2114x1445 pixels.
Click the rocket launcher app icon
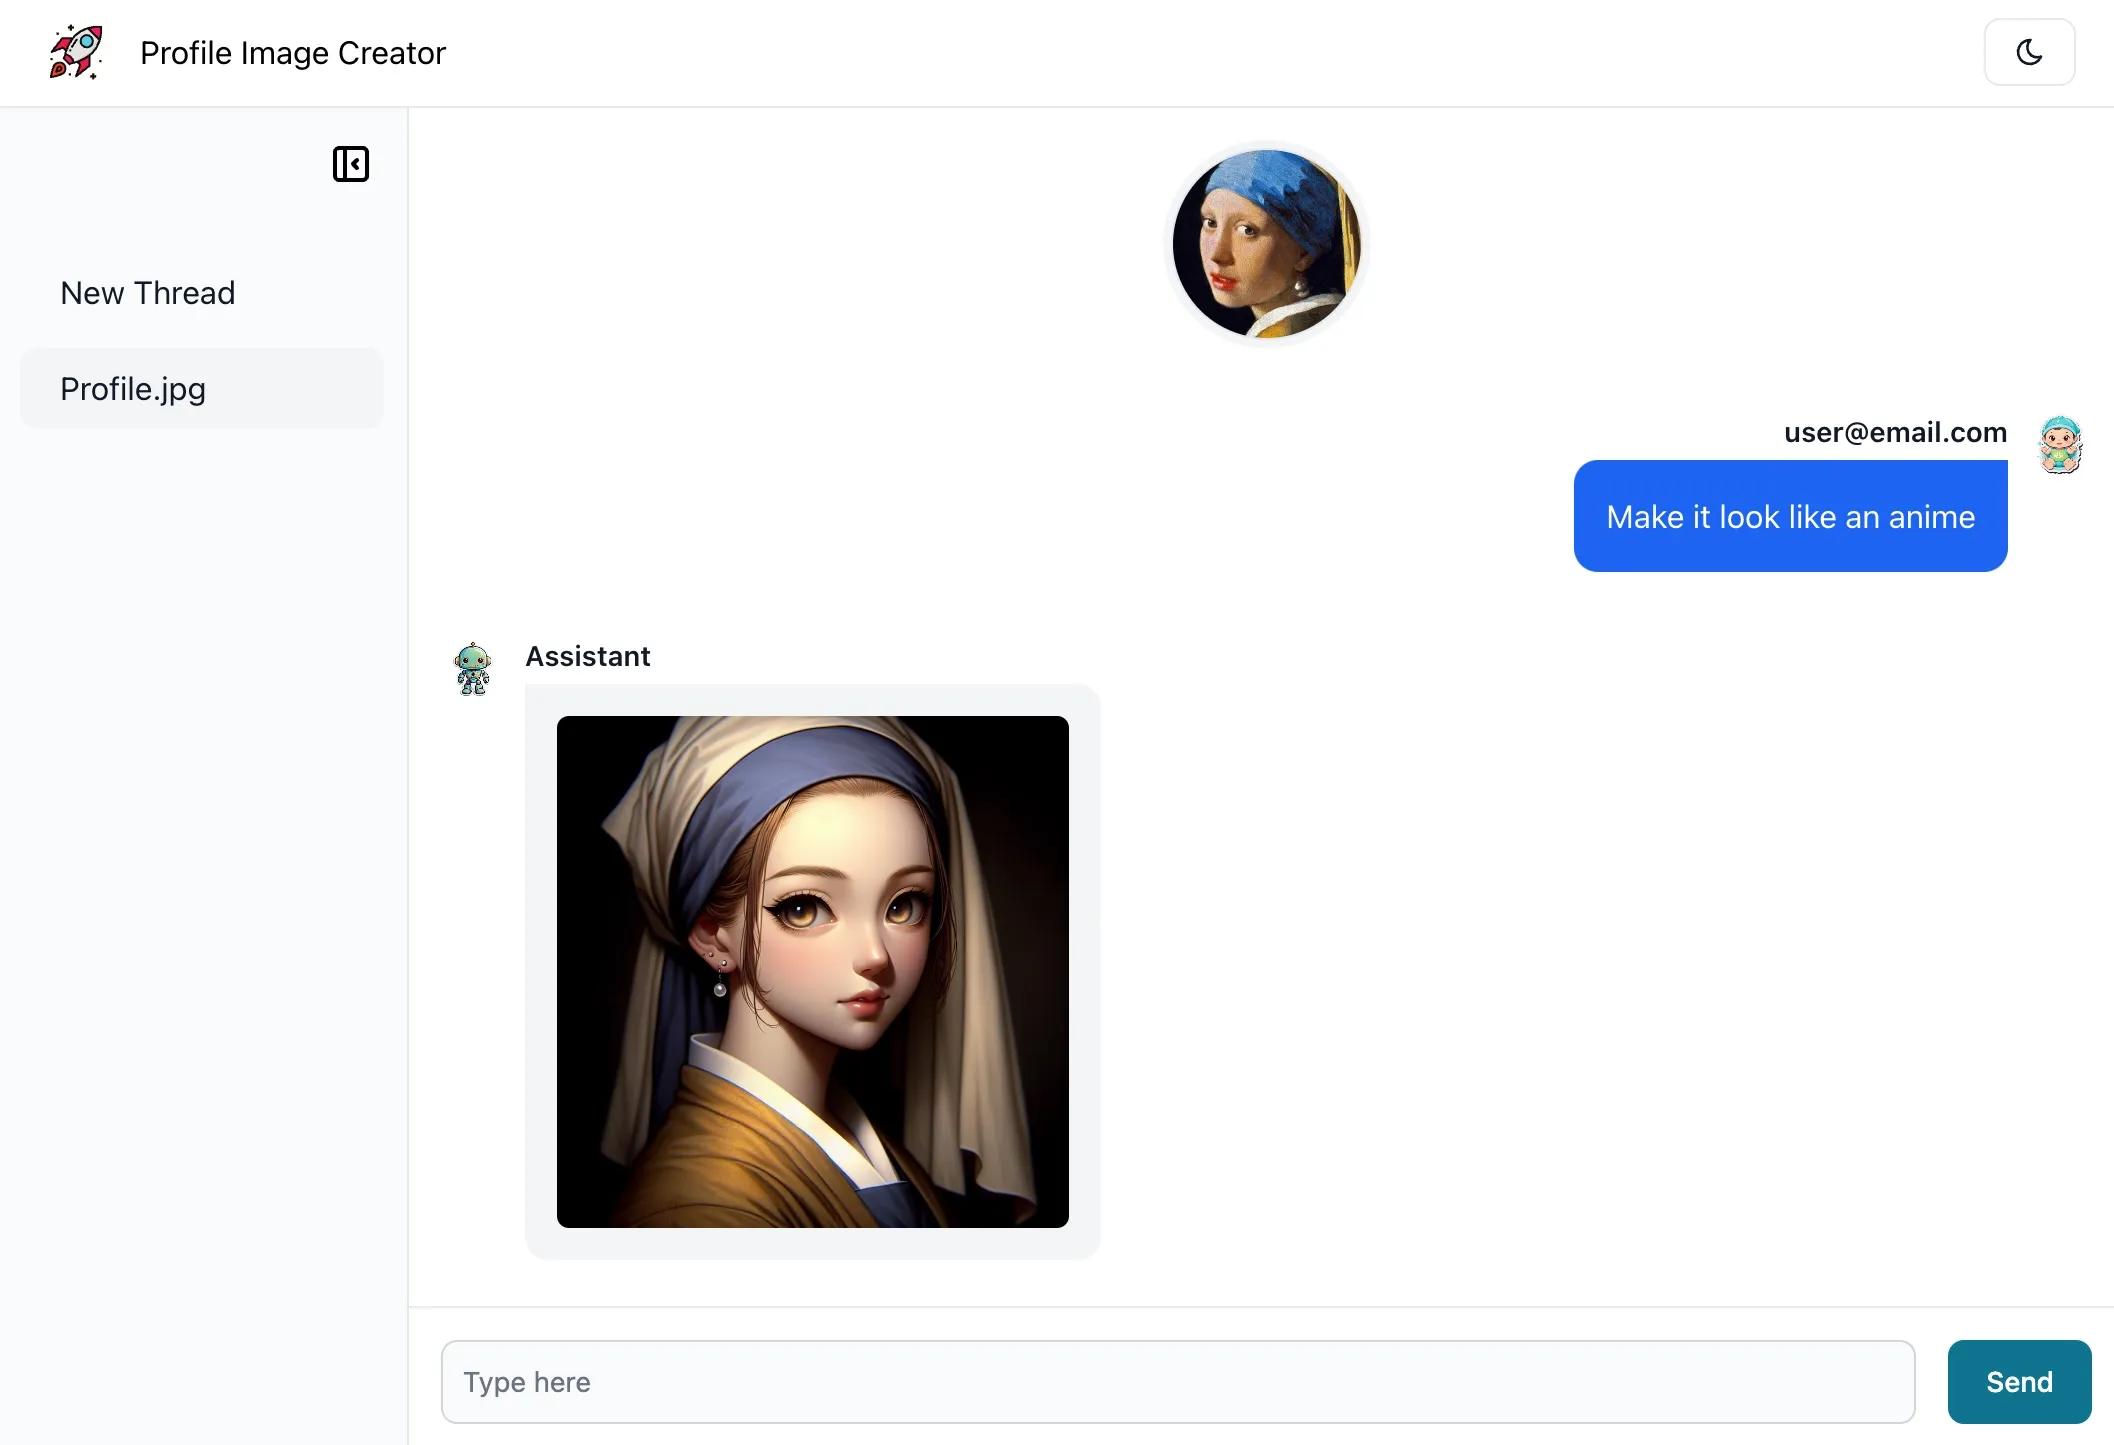click(76, 51)
